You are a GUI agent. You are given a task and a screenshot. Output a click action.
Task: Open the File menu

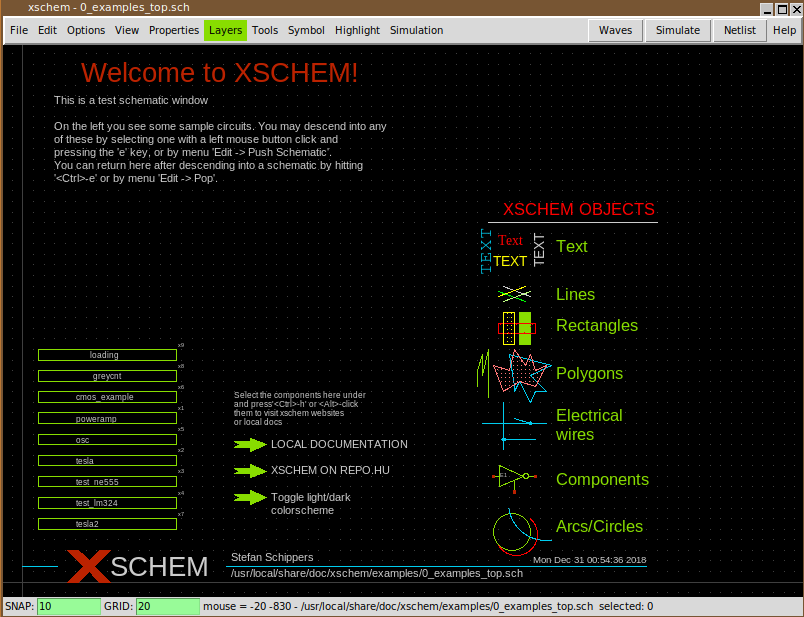(x=19, y=30)
